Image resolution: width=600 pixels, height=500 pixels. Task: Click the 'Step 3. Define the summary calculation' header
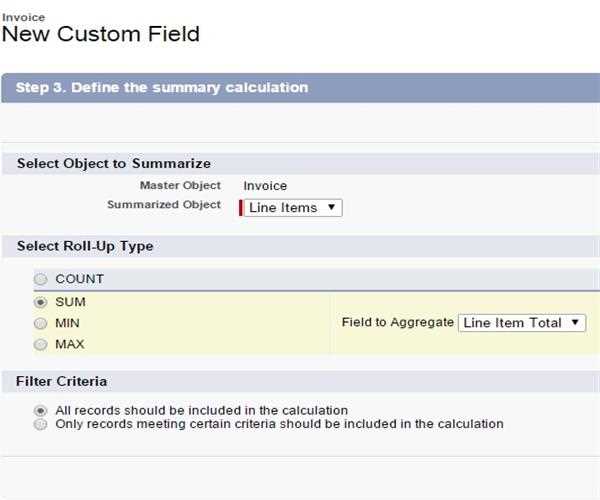(162, 87)
